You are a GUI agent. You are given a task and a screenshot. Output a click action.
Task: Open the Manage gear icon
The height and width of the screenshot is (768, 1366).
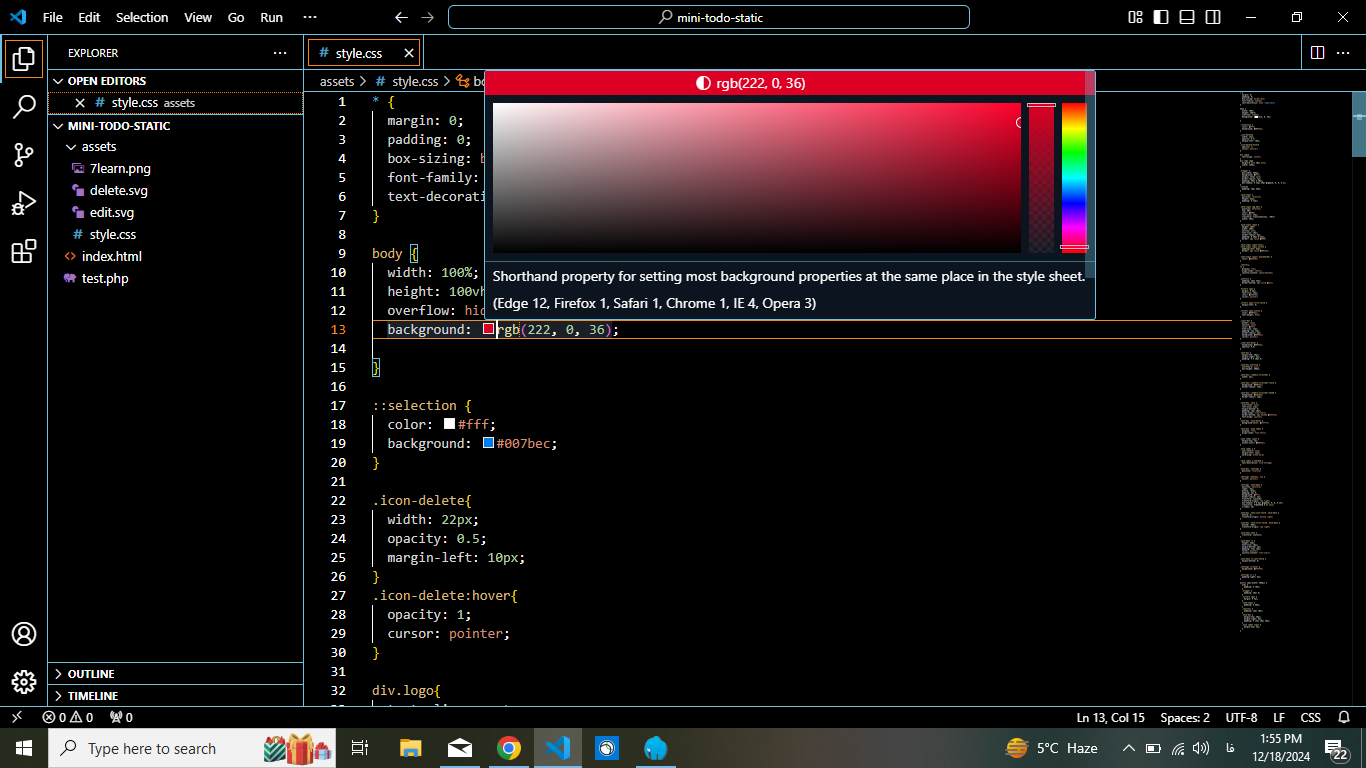tap(24, 682)
